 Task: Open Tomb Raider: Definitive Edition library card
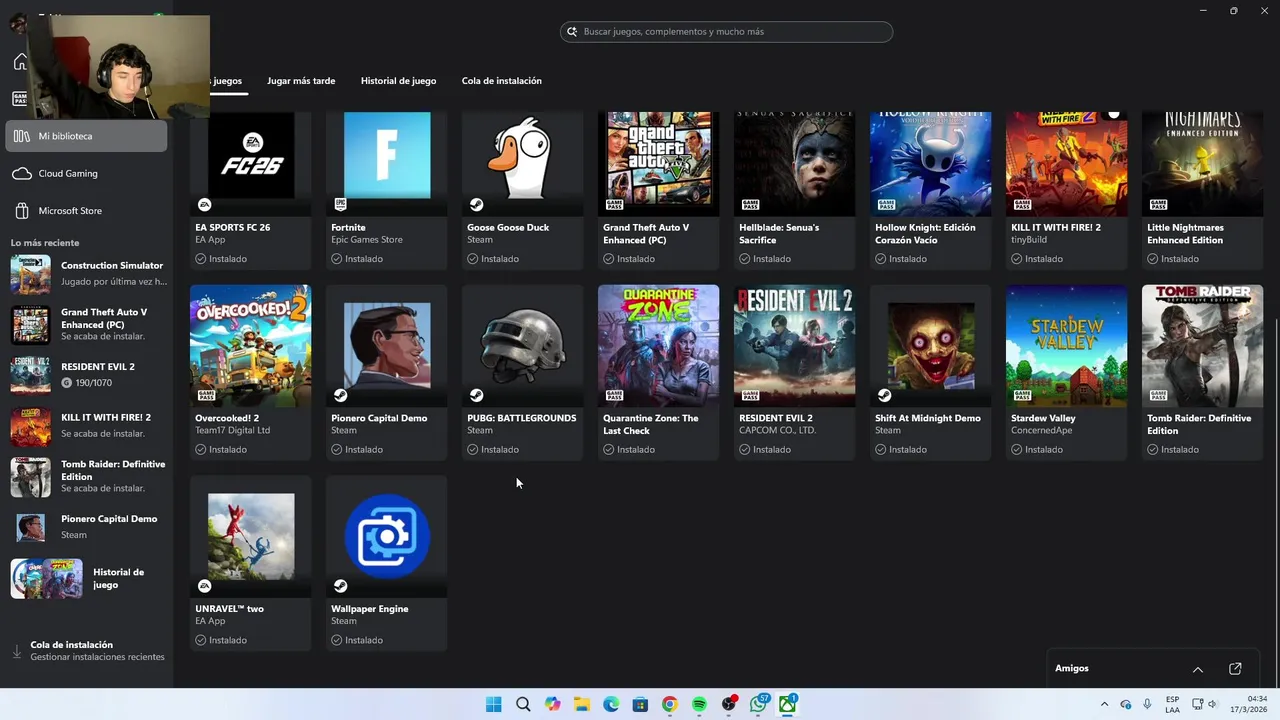1203,372
